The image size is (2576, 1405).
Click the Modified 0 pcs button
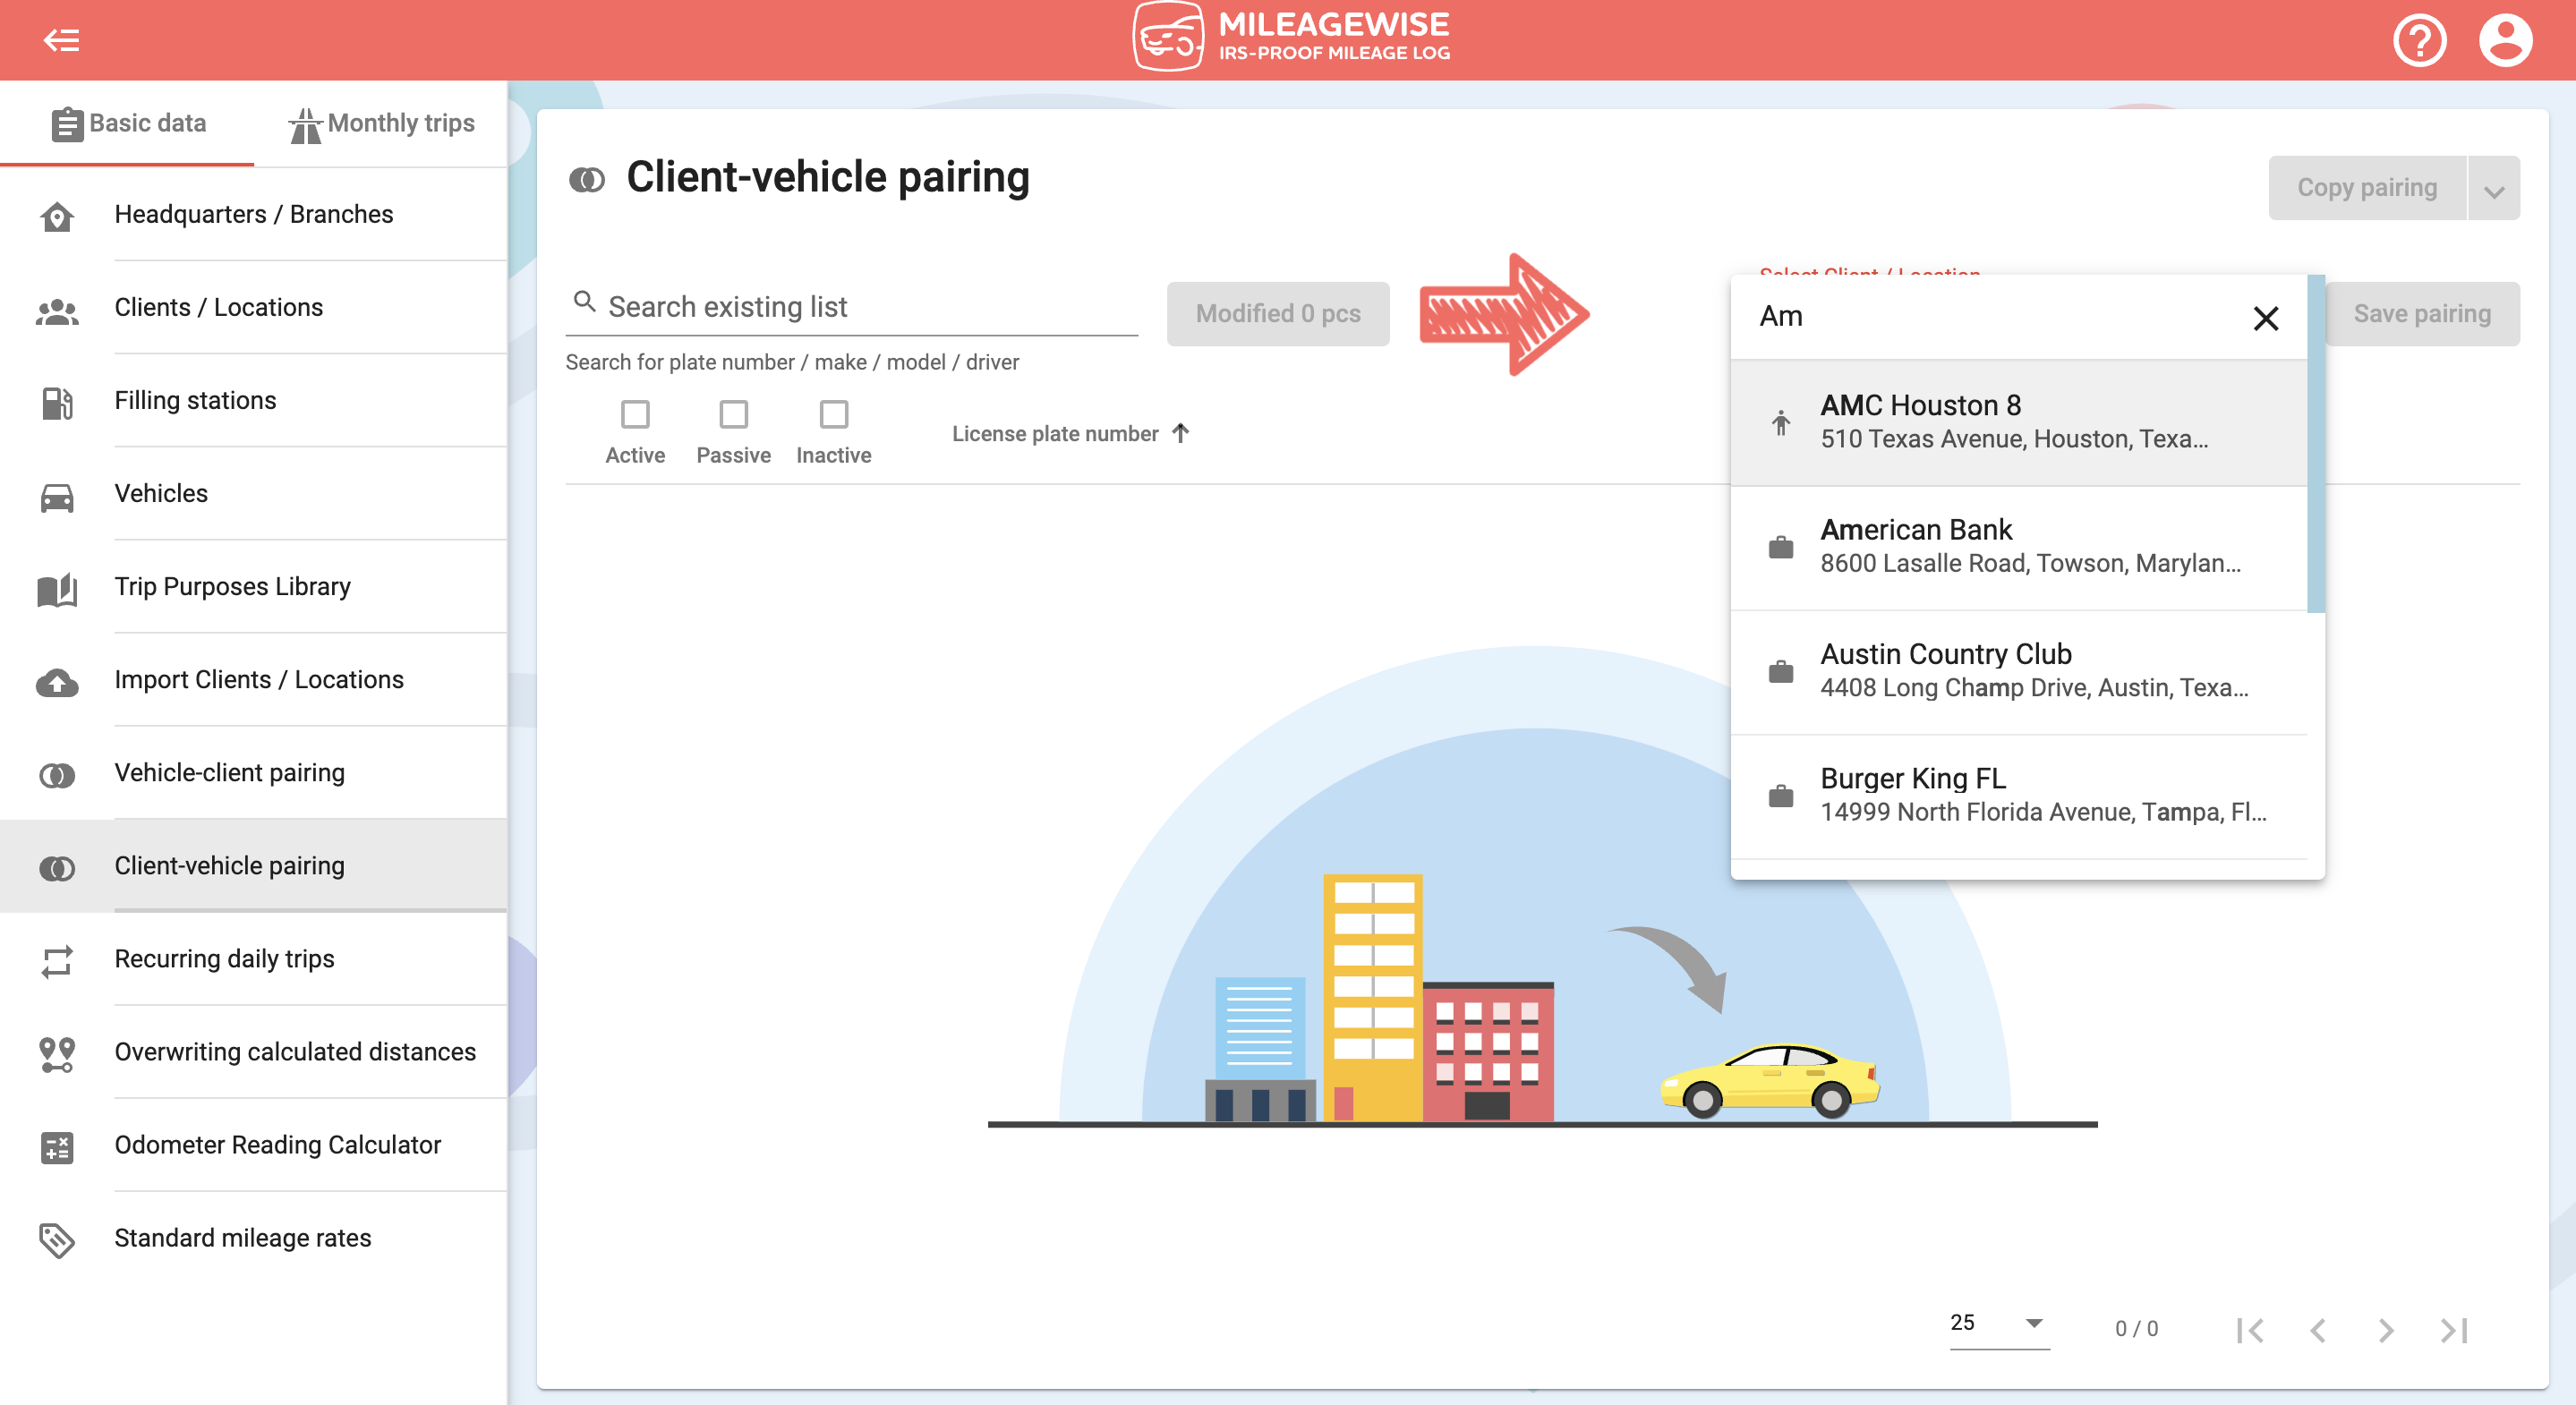1277,314
